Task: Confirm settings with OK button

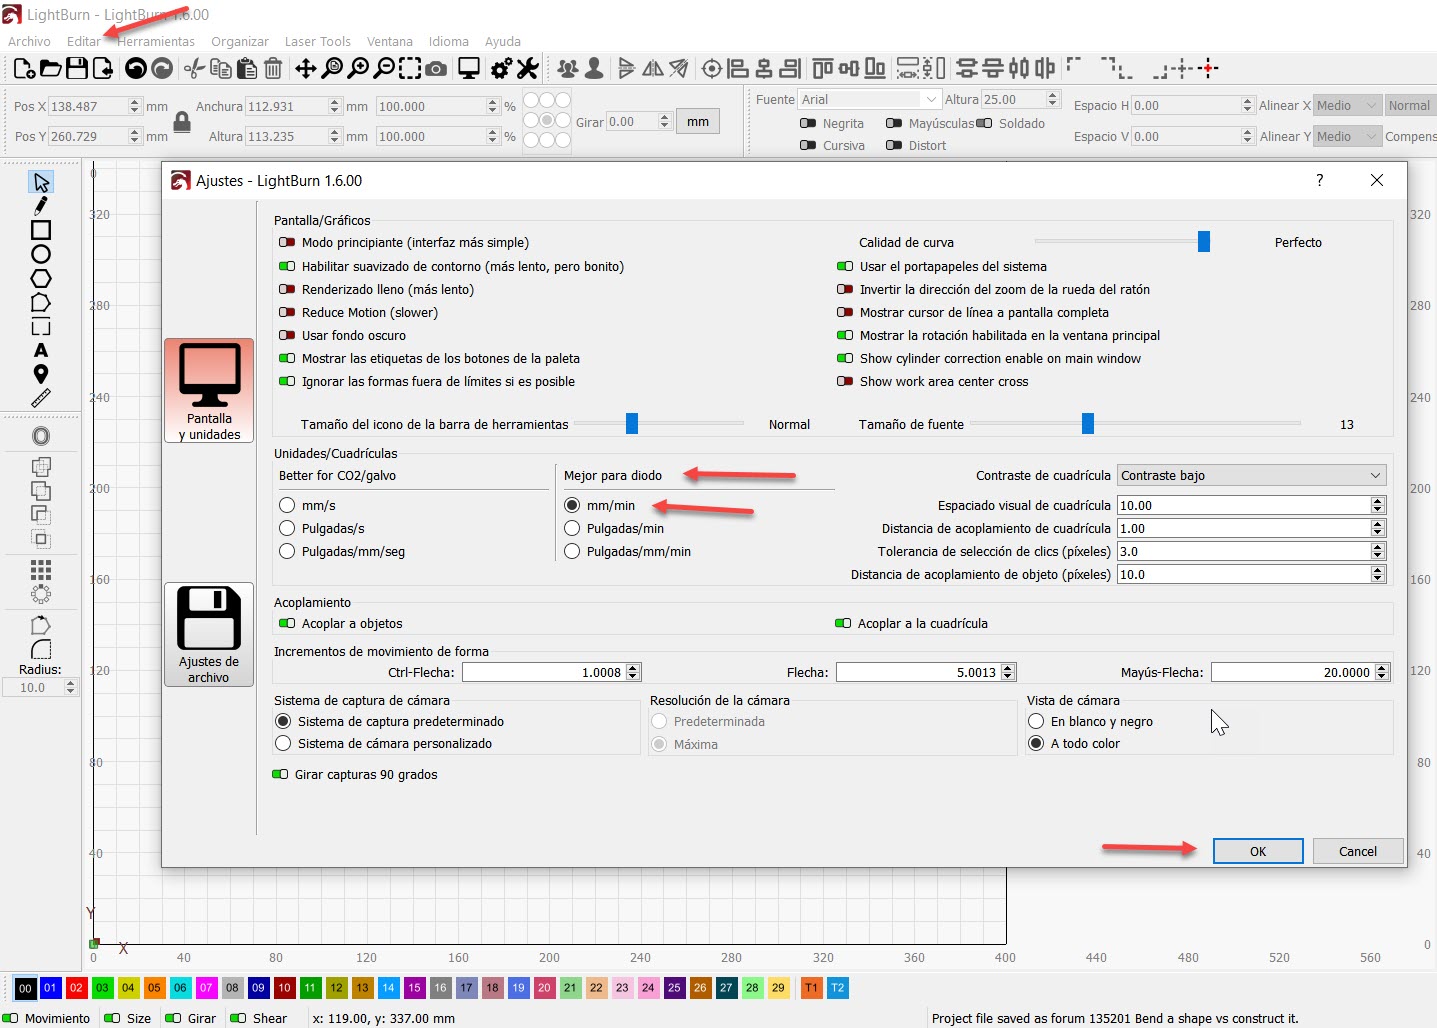Action: [x=1258, y=851]
